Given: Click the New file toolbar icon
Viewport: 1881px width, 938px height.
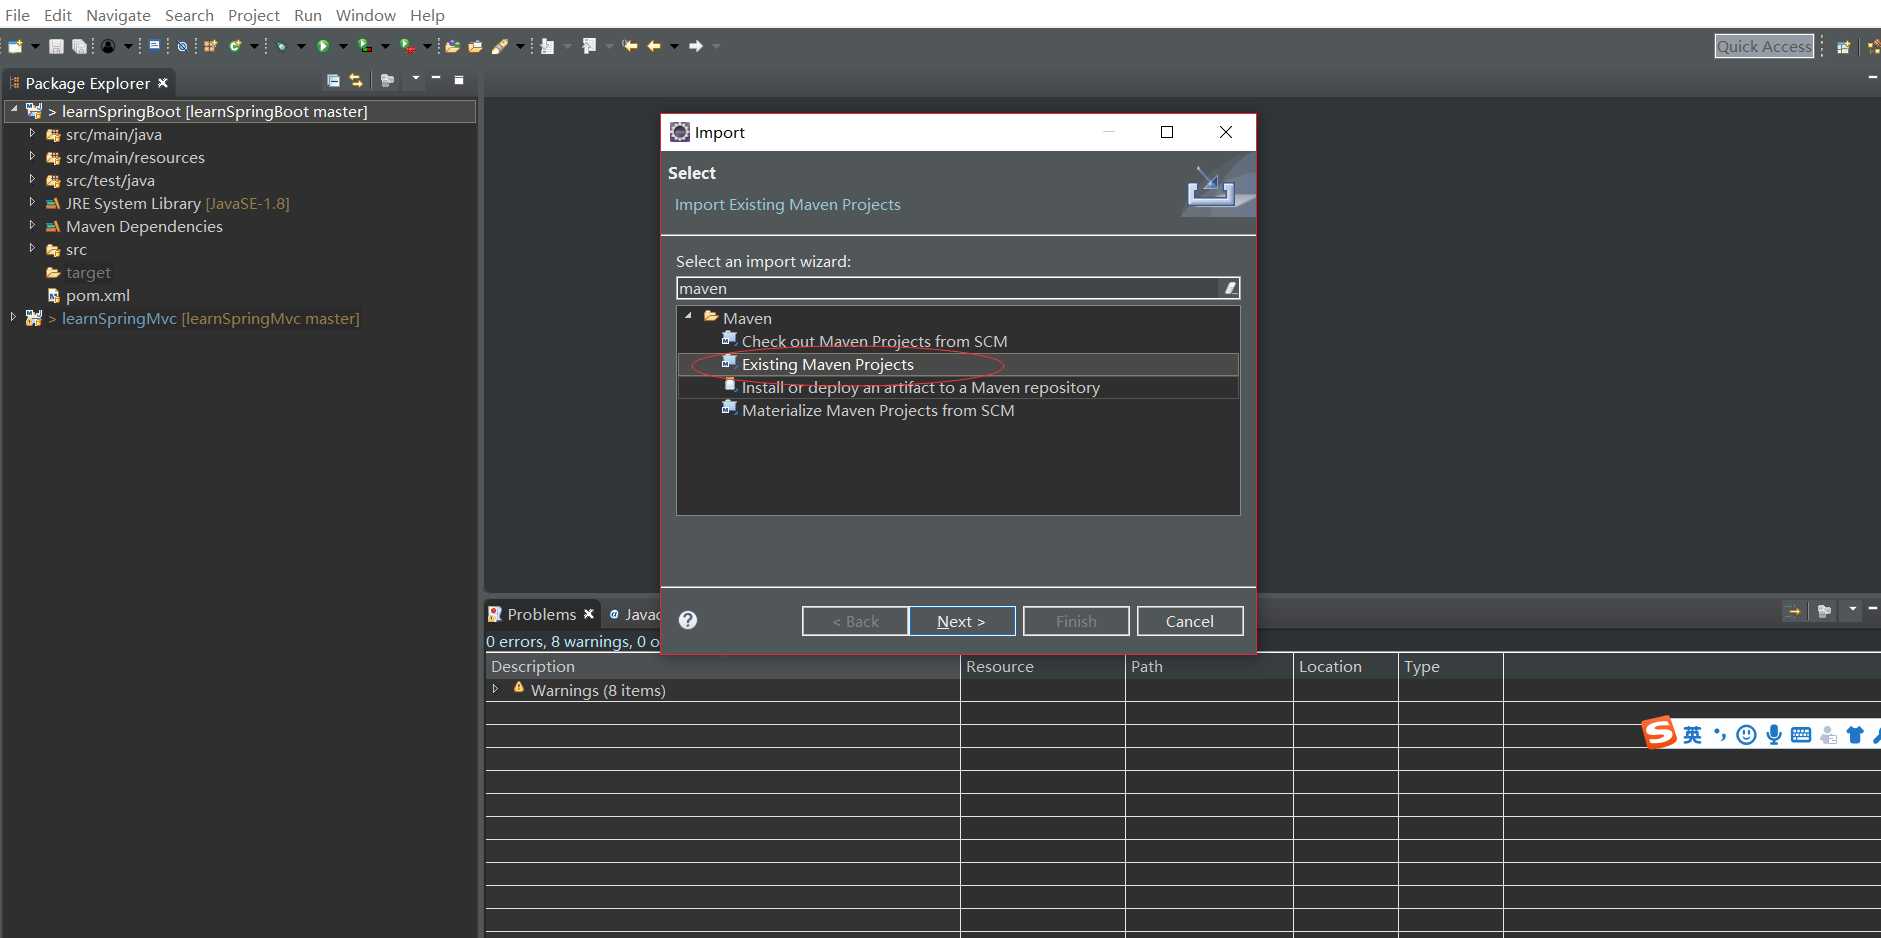Looking at the screenshot, I should coord(15,46).
